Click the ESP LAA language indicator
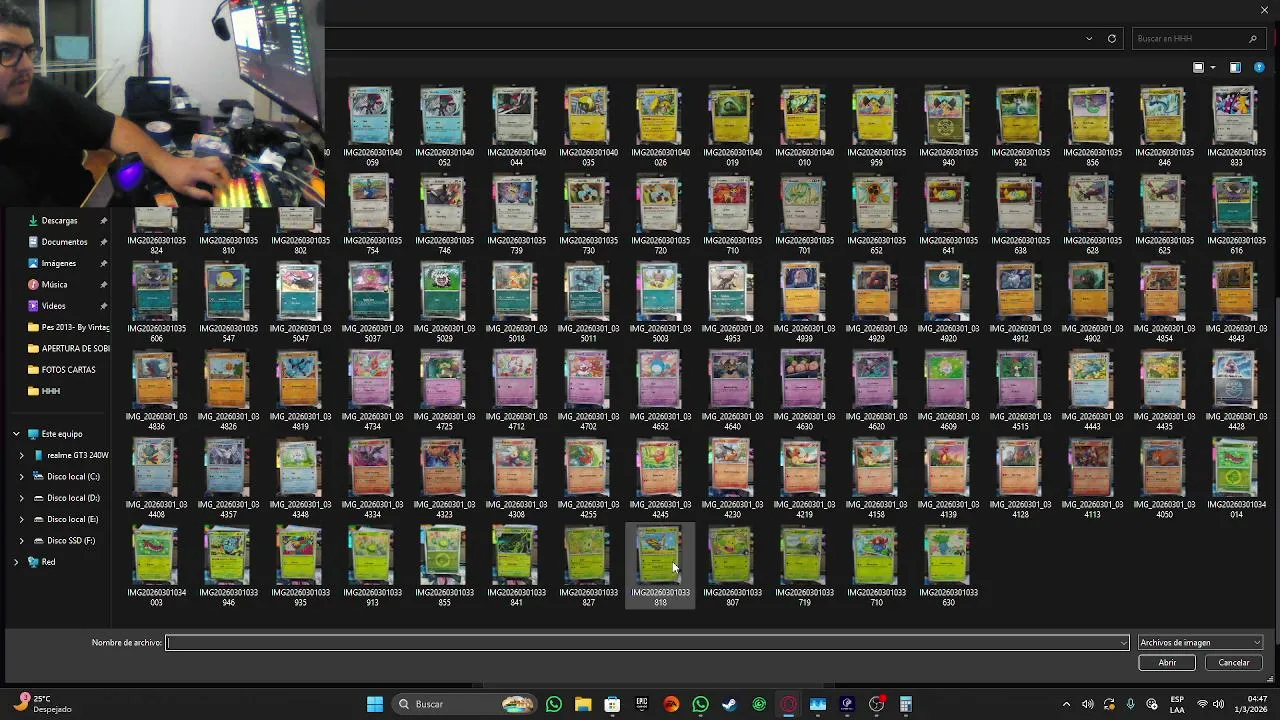The height and width of the screenshot is (720, 1280). click(1177, 704)
